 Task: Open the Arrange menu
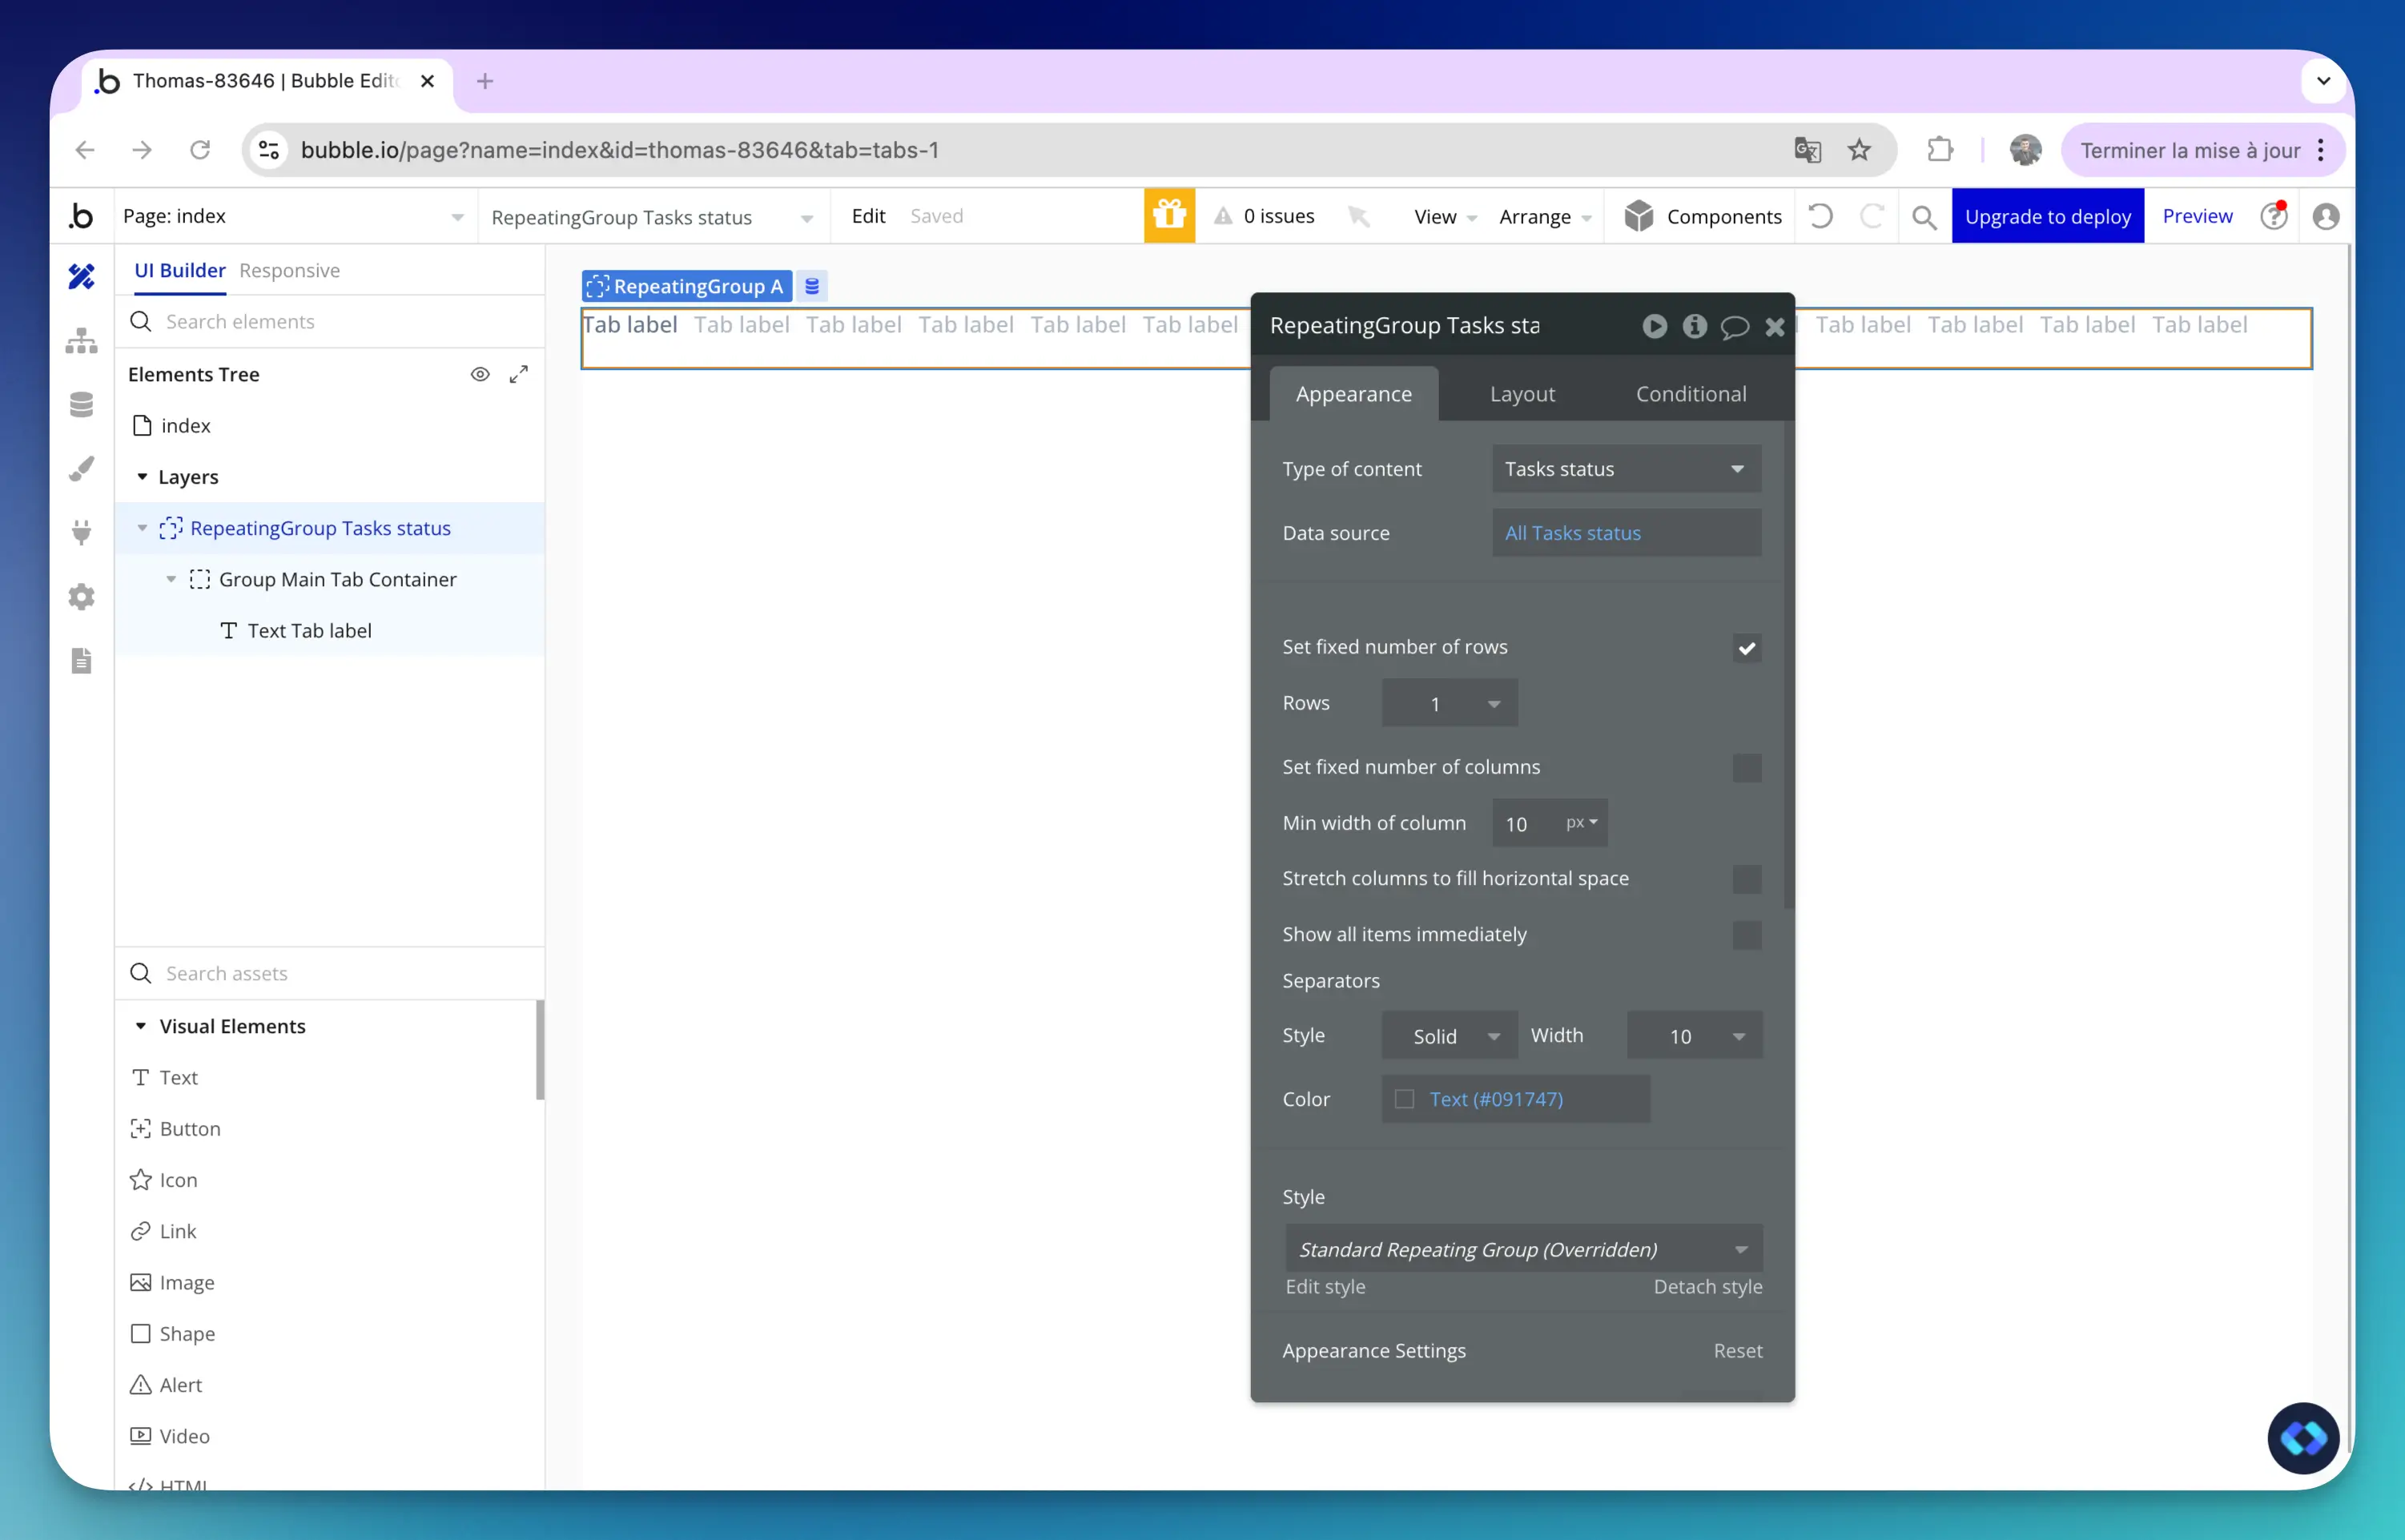coord(1545,217)
